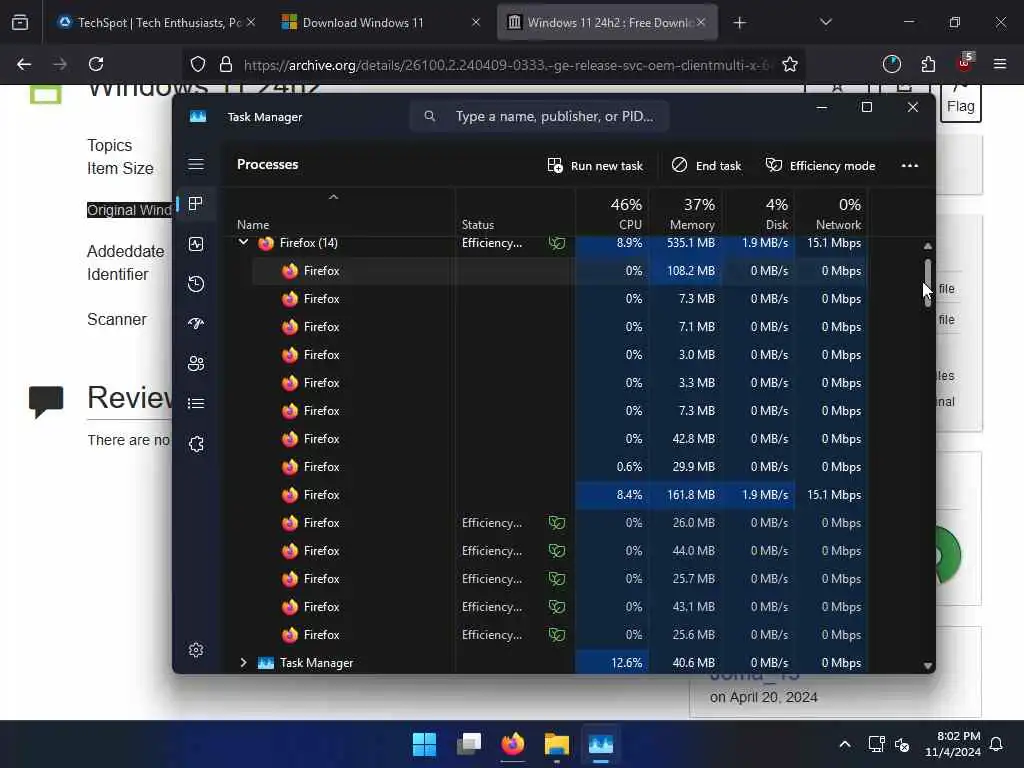Select Firefox process using 108.2 MB
Image resolution: width=1024 pixels, height=768 pixels.
click(560, 270)
